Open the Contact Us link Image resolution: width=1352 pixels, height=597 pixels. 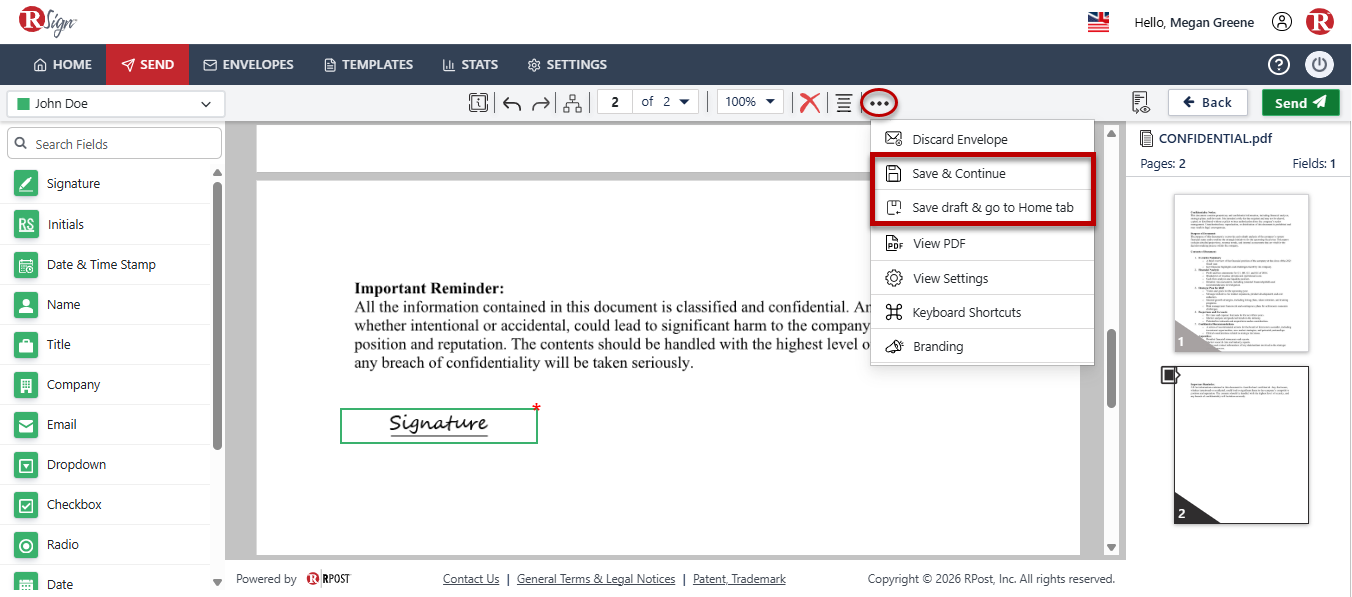click(471, 579)
